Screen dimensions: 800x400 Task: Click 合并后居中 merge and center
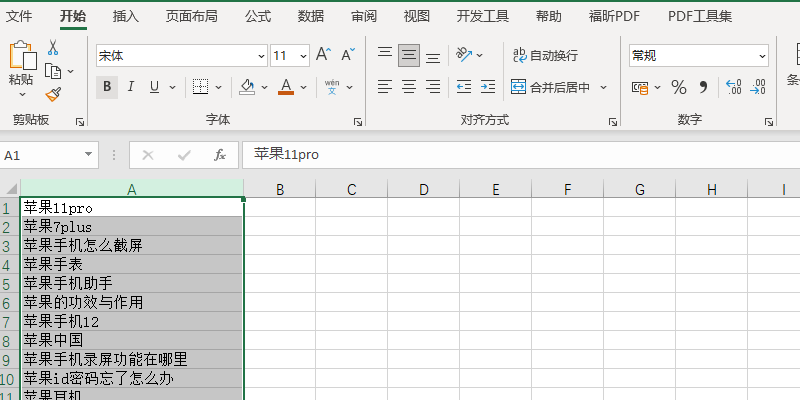pyautogui.click(x=550, y=87)
